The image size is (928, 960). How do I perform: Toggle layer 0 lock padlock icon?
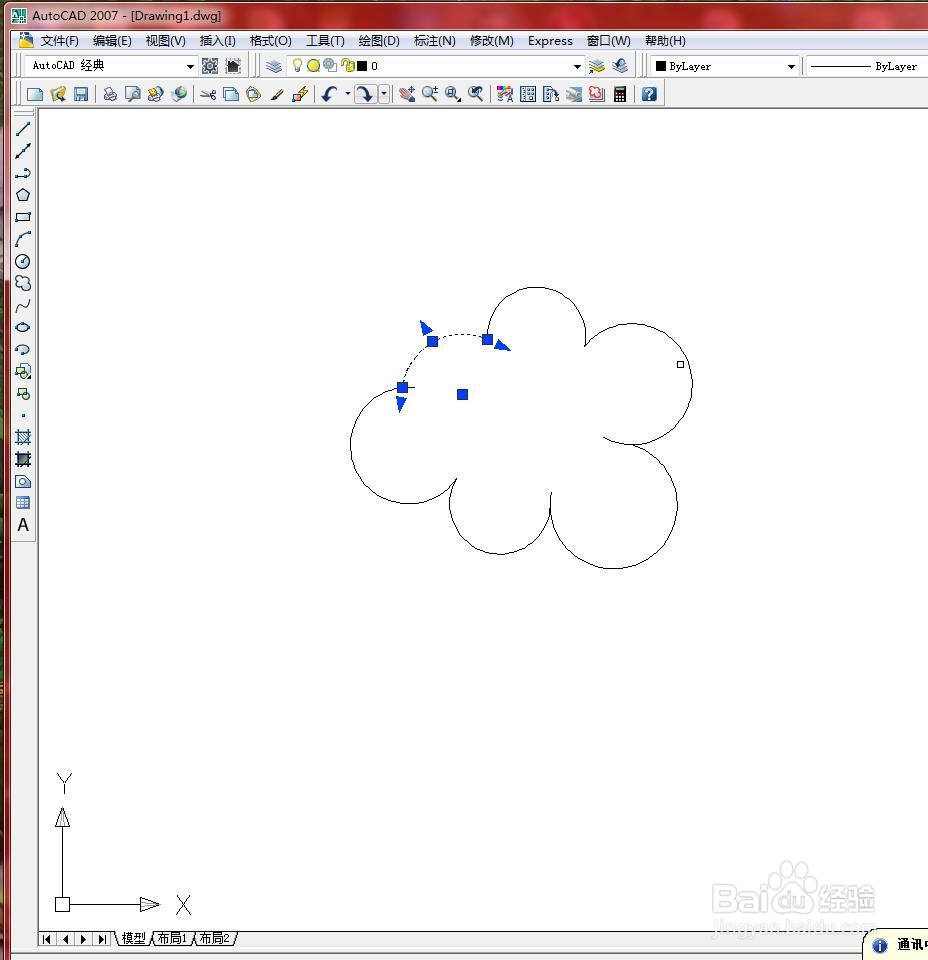(347, 65)
